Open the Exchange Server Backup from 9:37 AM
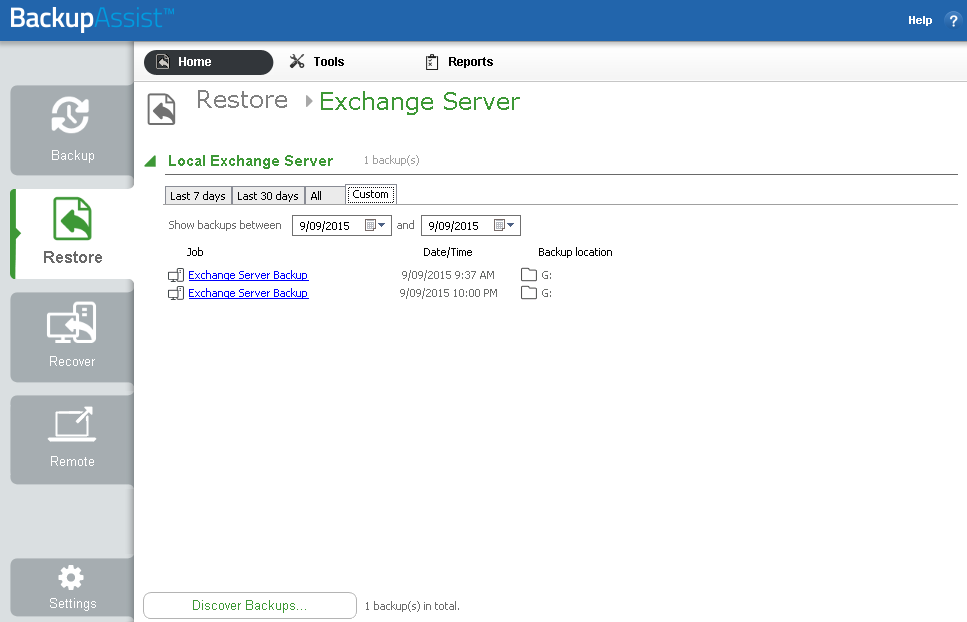Image resolution: width=967 pixels, height=622 pixels. (x=248, y=275)
